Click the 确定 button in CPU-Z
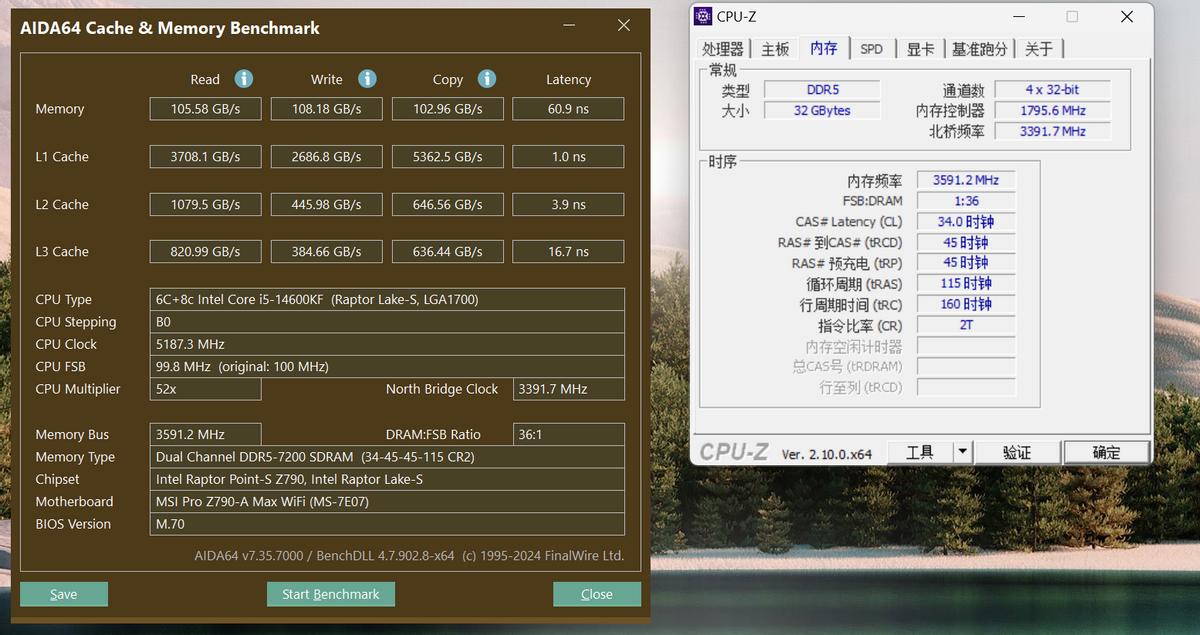This screenshot has height=635, width=1200. tap(1107, 452)
